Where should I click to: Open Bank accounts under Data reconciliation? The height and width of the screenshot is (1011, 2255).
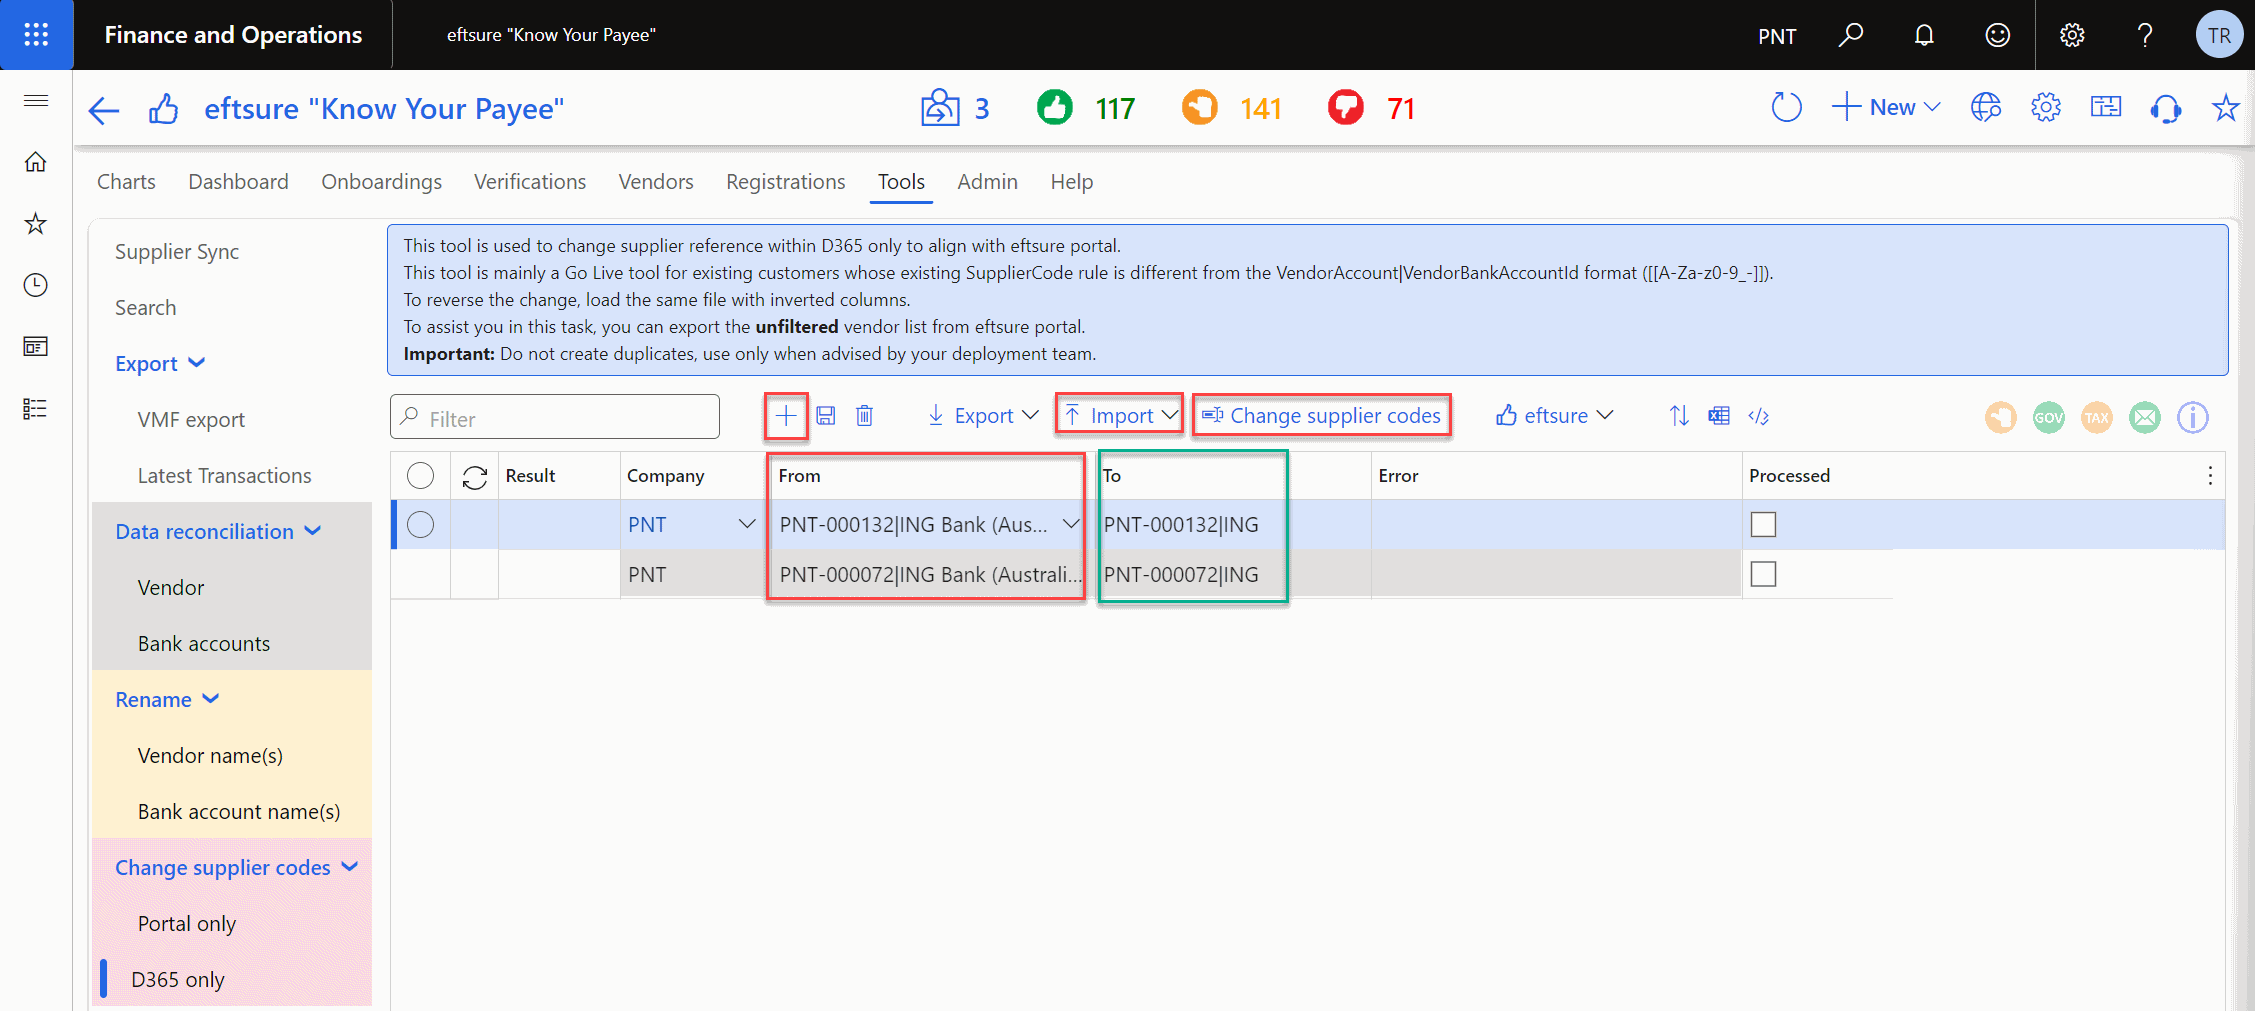click(x=204, y=644)
